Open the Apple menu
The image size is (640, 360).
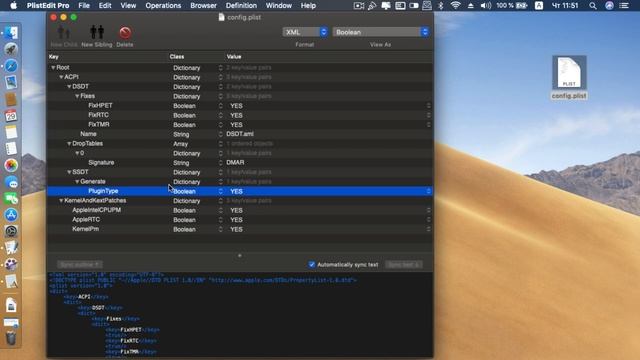click(13, 6)
